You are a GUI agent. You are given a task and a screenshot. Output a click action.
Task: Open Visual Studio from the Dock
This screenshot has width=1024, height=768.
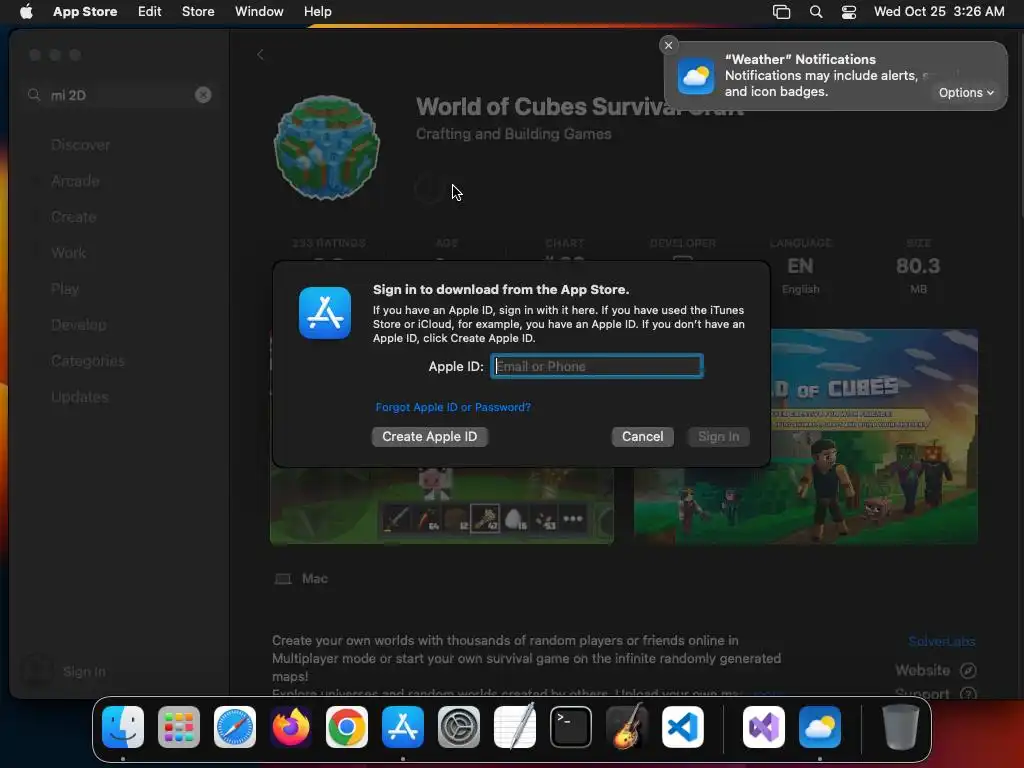point(764,727)
